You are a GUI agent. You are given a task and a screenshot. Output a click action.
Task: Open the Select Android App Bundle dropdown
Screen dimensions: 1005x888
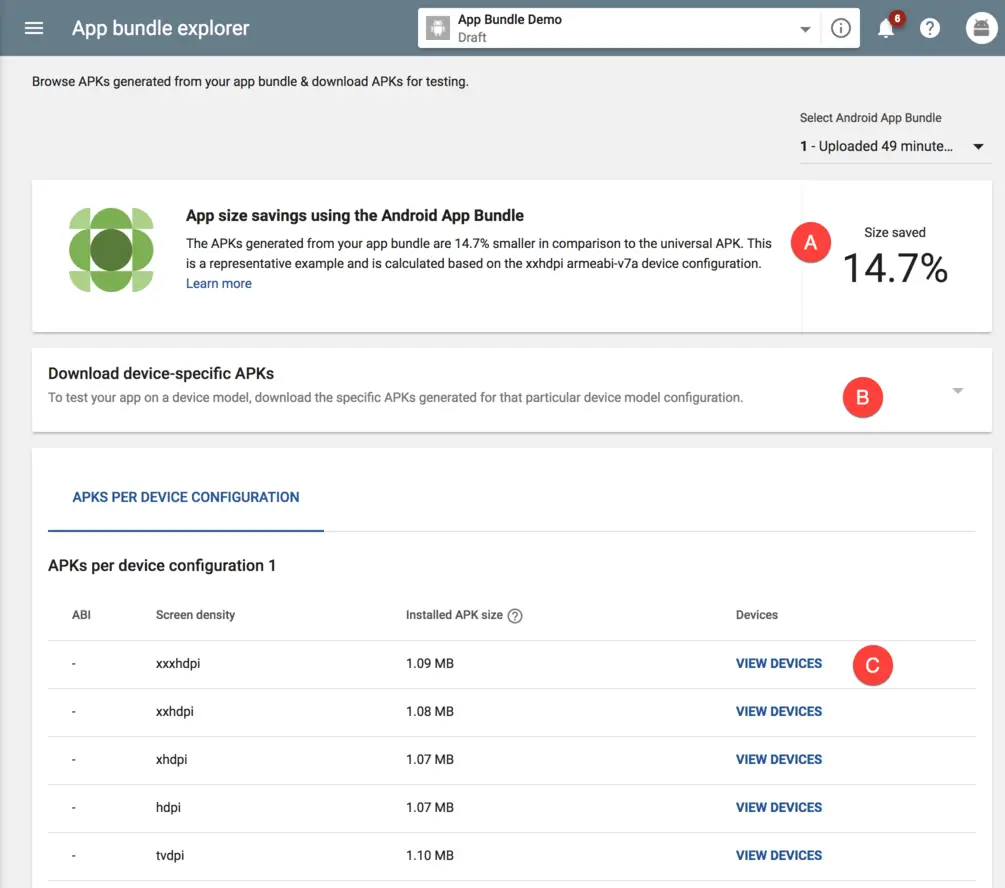[x=894, y=147]
